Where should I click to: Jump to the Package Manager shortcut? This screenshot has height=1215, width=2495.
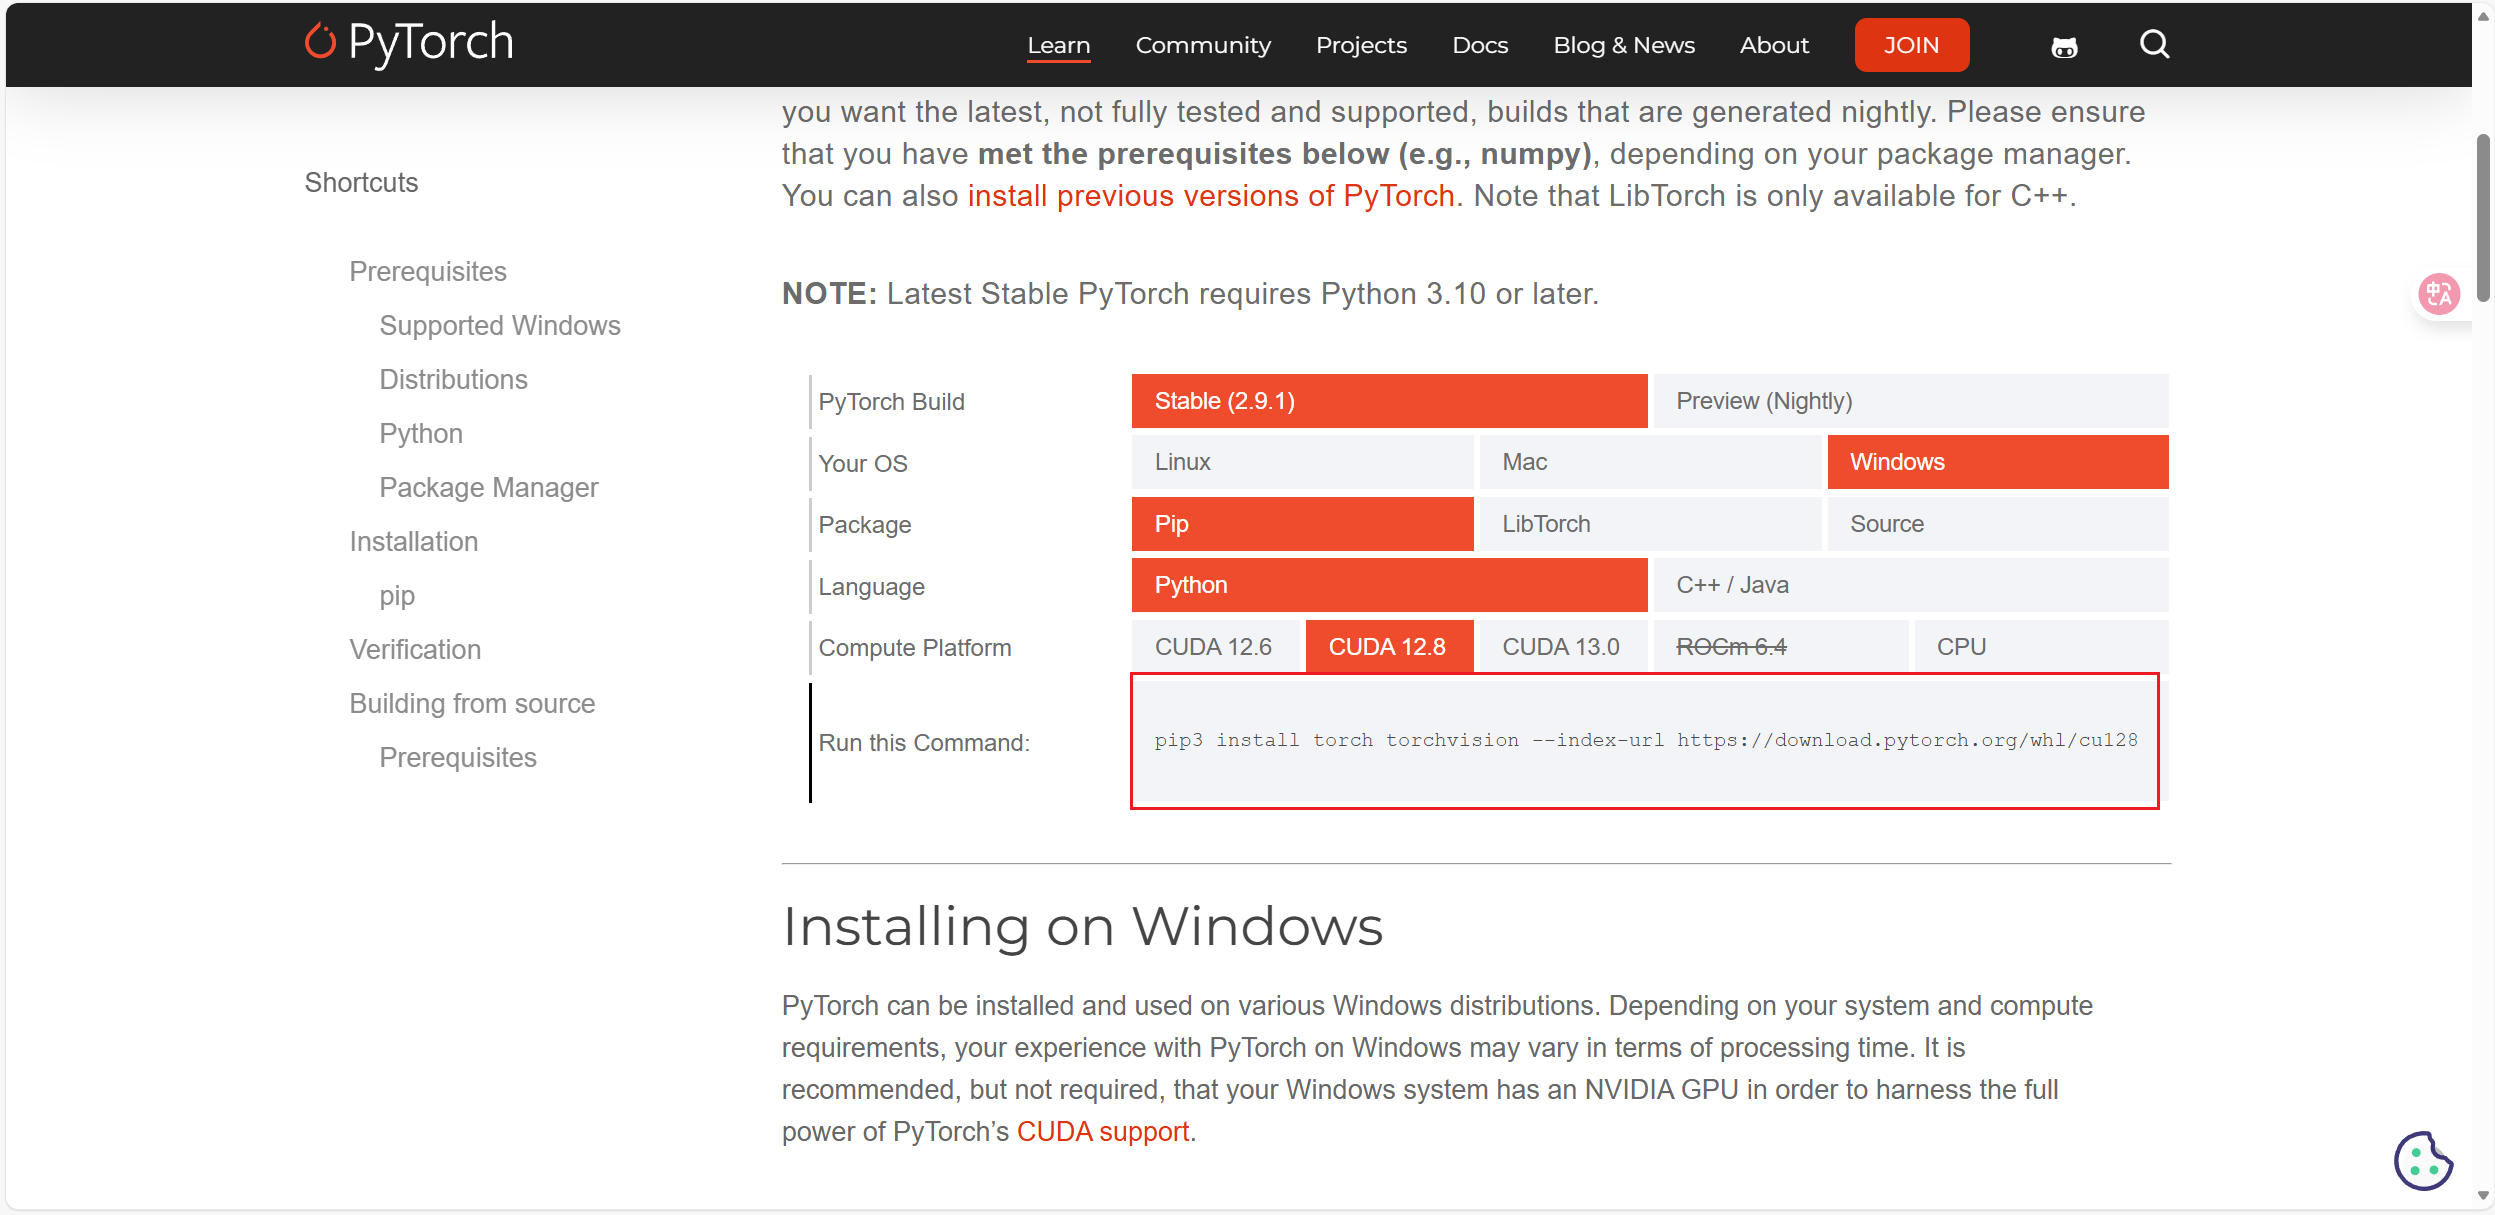489,488
